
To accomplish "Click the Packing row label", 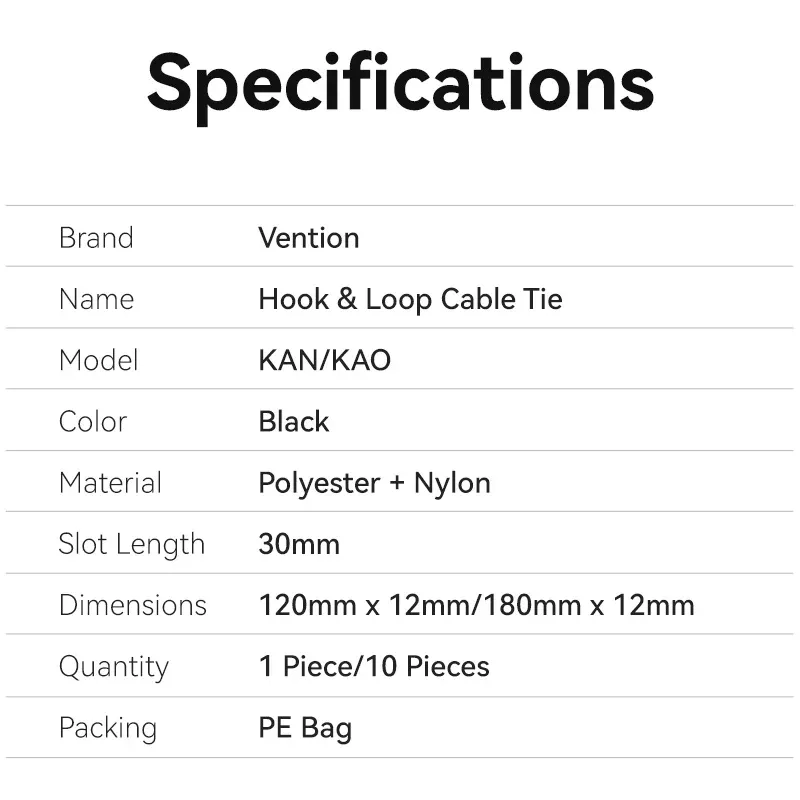I will [x=108, y=728].
